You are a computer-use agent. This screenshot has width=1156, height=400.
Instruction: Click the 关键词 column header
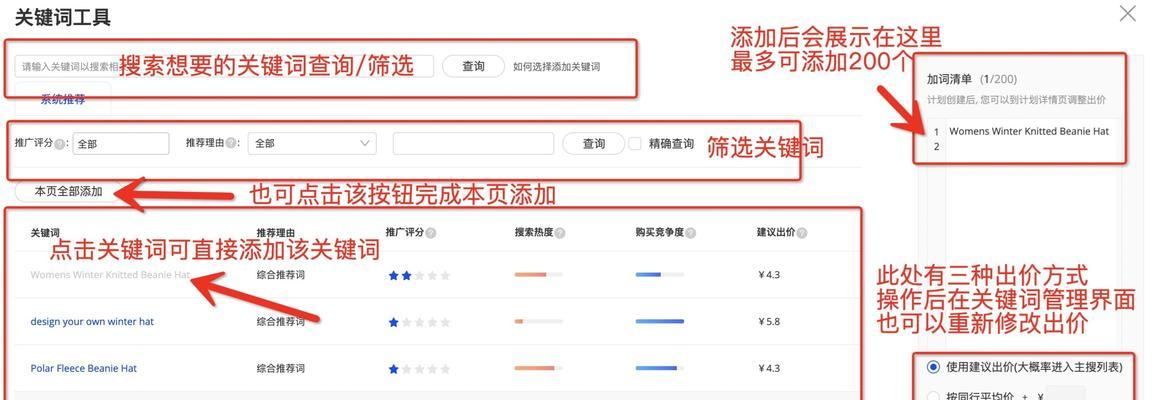click(45, 233)
